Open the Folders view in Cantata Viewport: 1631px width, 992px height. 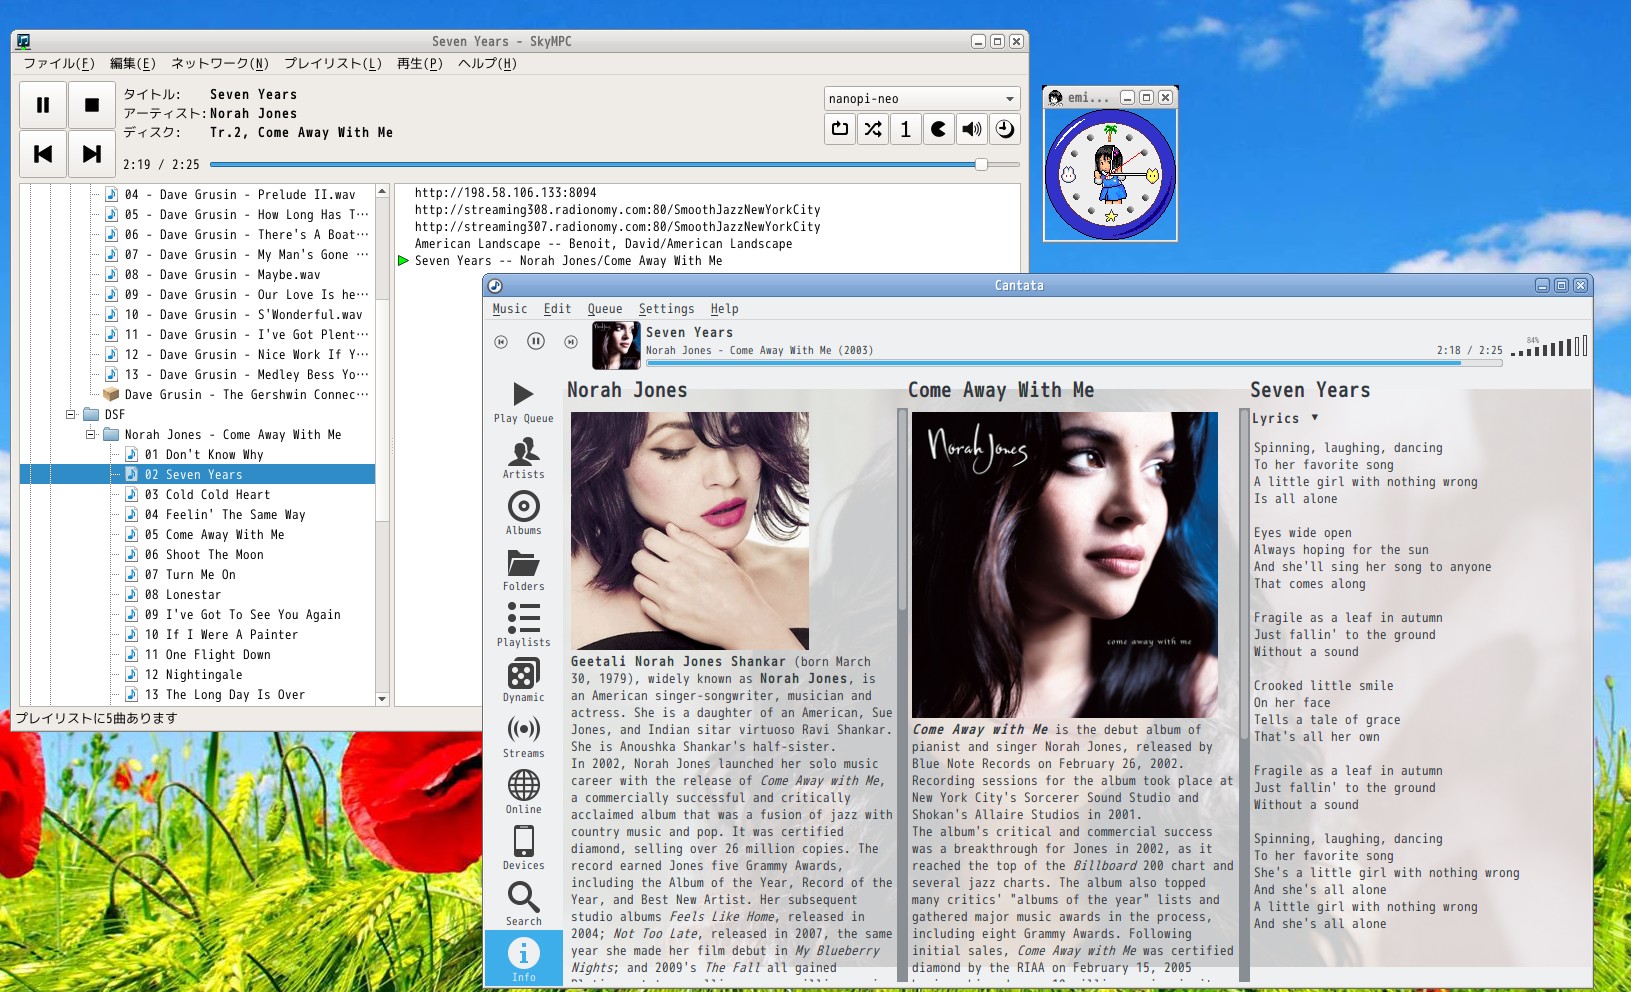click(523, 568)
